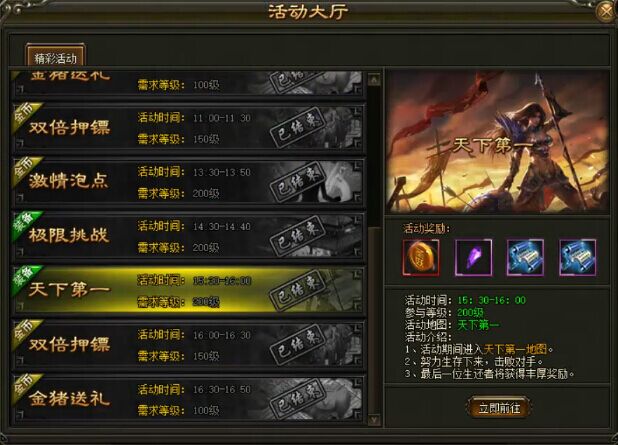Select the third blue scroll reward icon

(x=525, y=257)
